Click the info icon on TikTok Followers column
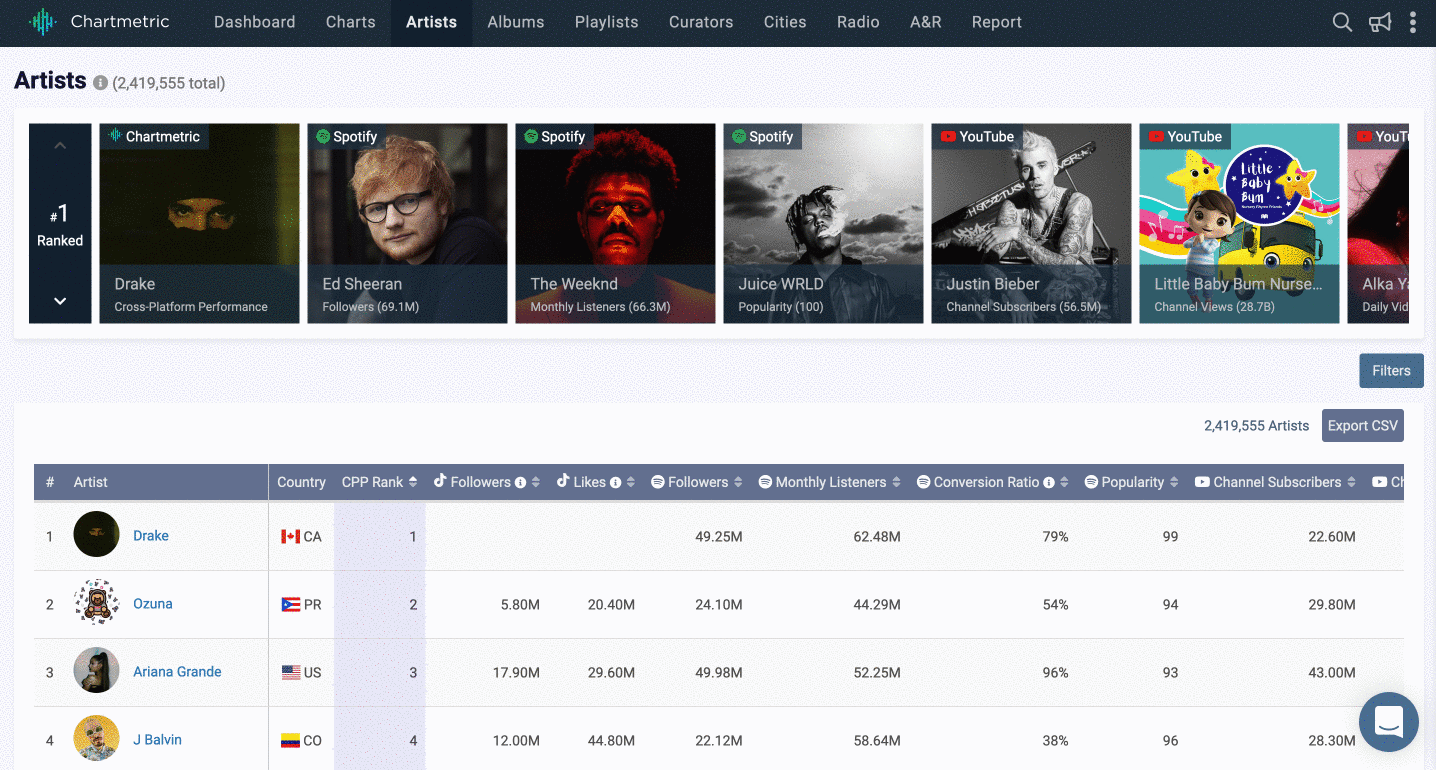 (520, 482)
